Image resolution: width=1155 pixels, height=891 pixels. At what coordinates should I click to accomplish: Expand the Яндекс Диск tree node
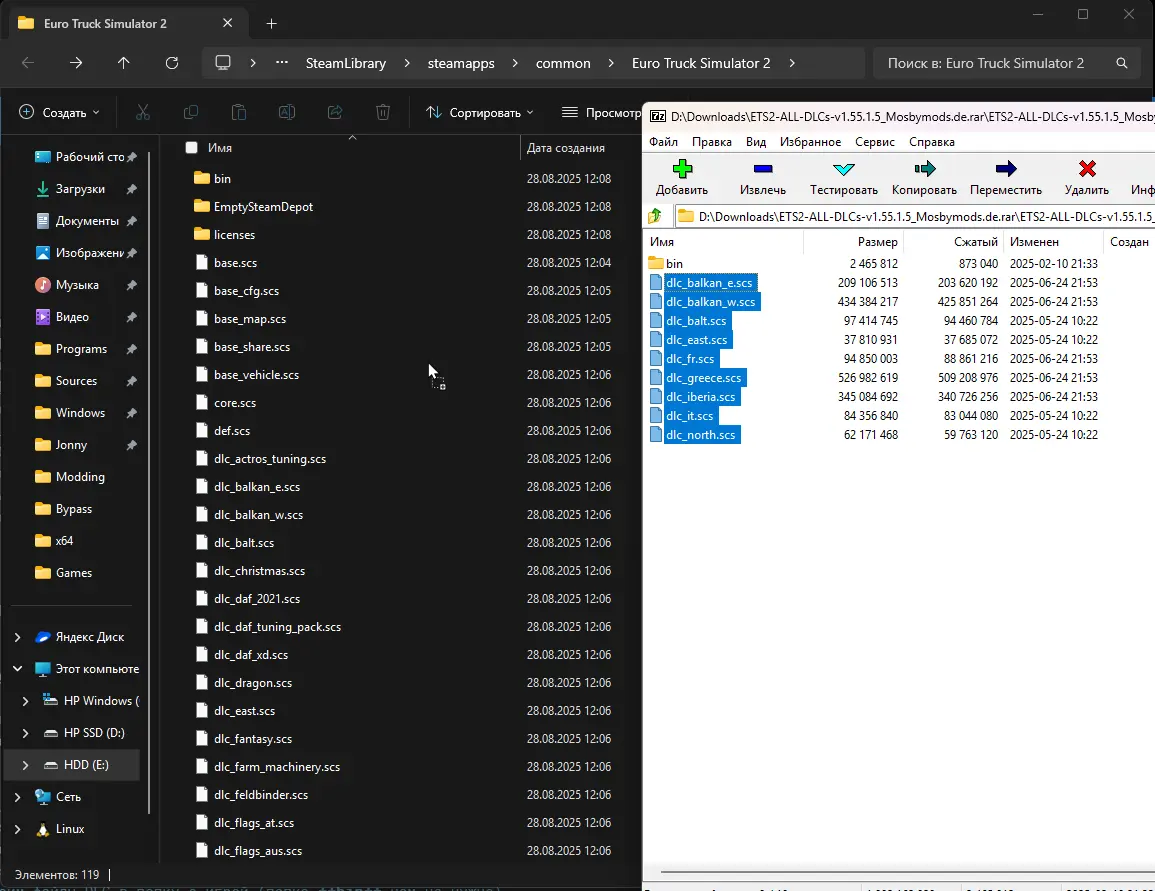point(17,637)
